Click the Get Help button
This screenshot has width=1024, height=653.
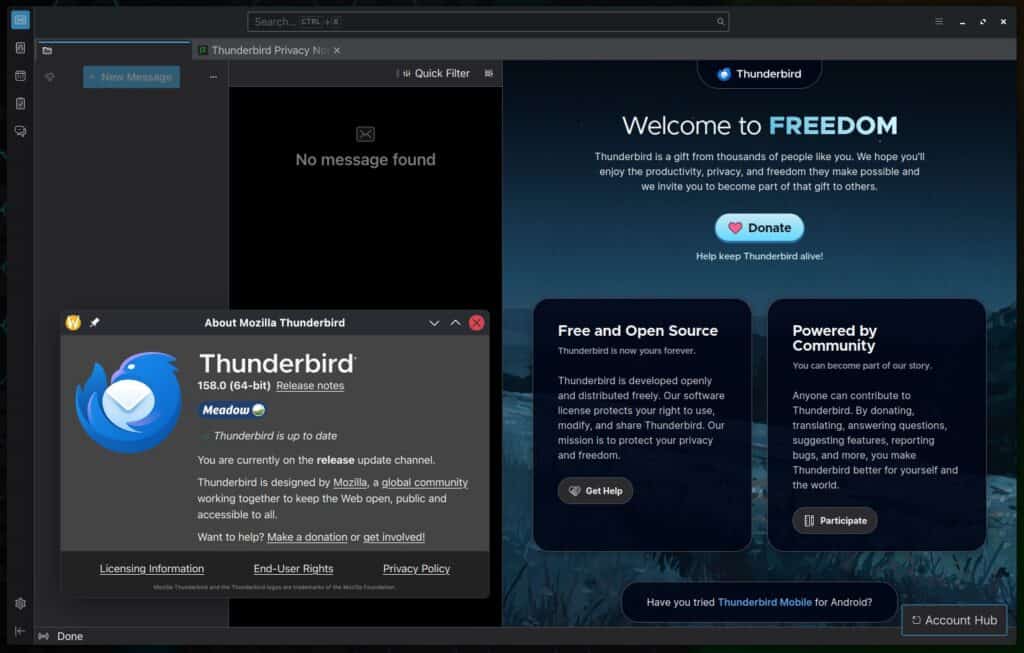[595, 491]
